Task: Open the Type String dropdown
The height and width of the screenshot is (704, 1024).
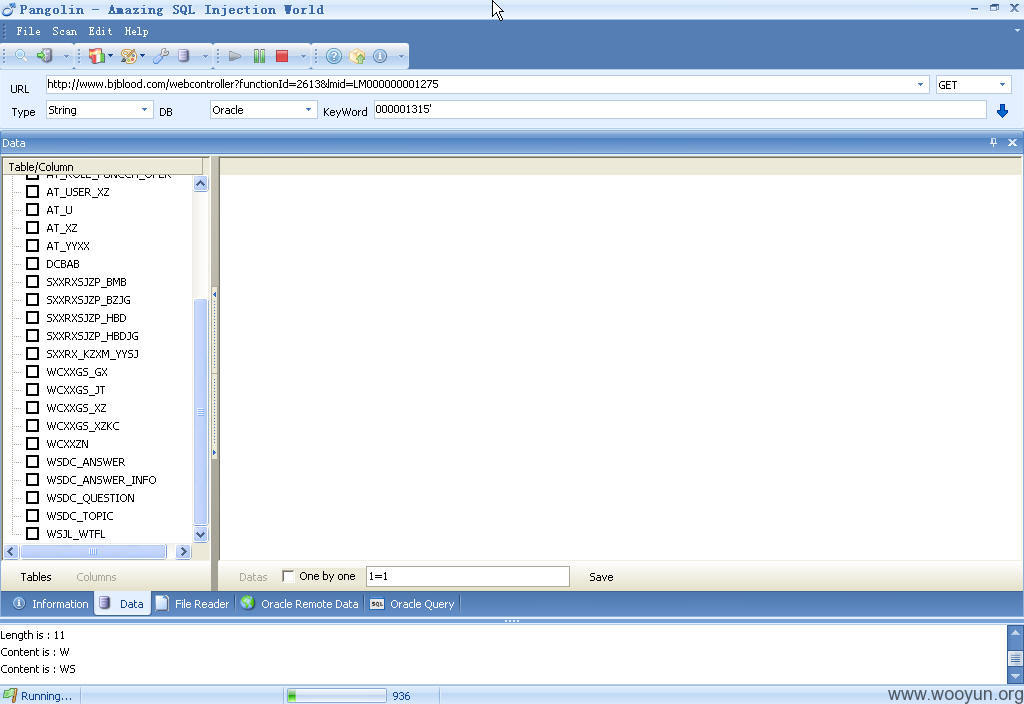Action: click(x=144, y=110)
